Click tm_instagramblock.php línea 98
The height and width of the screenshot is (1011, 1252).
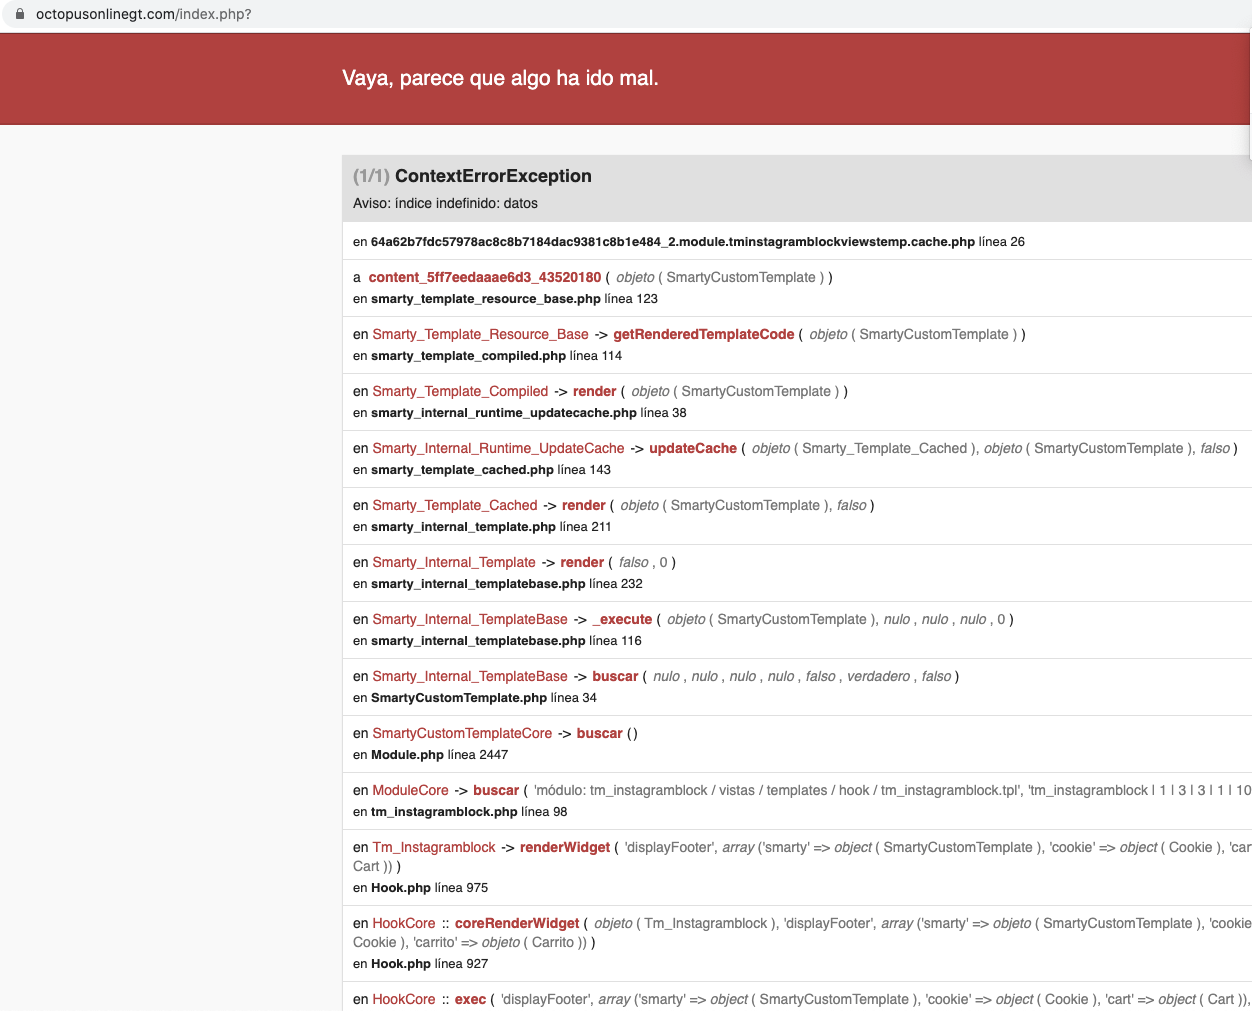click(460, 811)
